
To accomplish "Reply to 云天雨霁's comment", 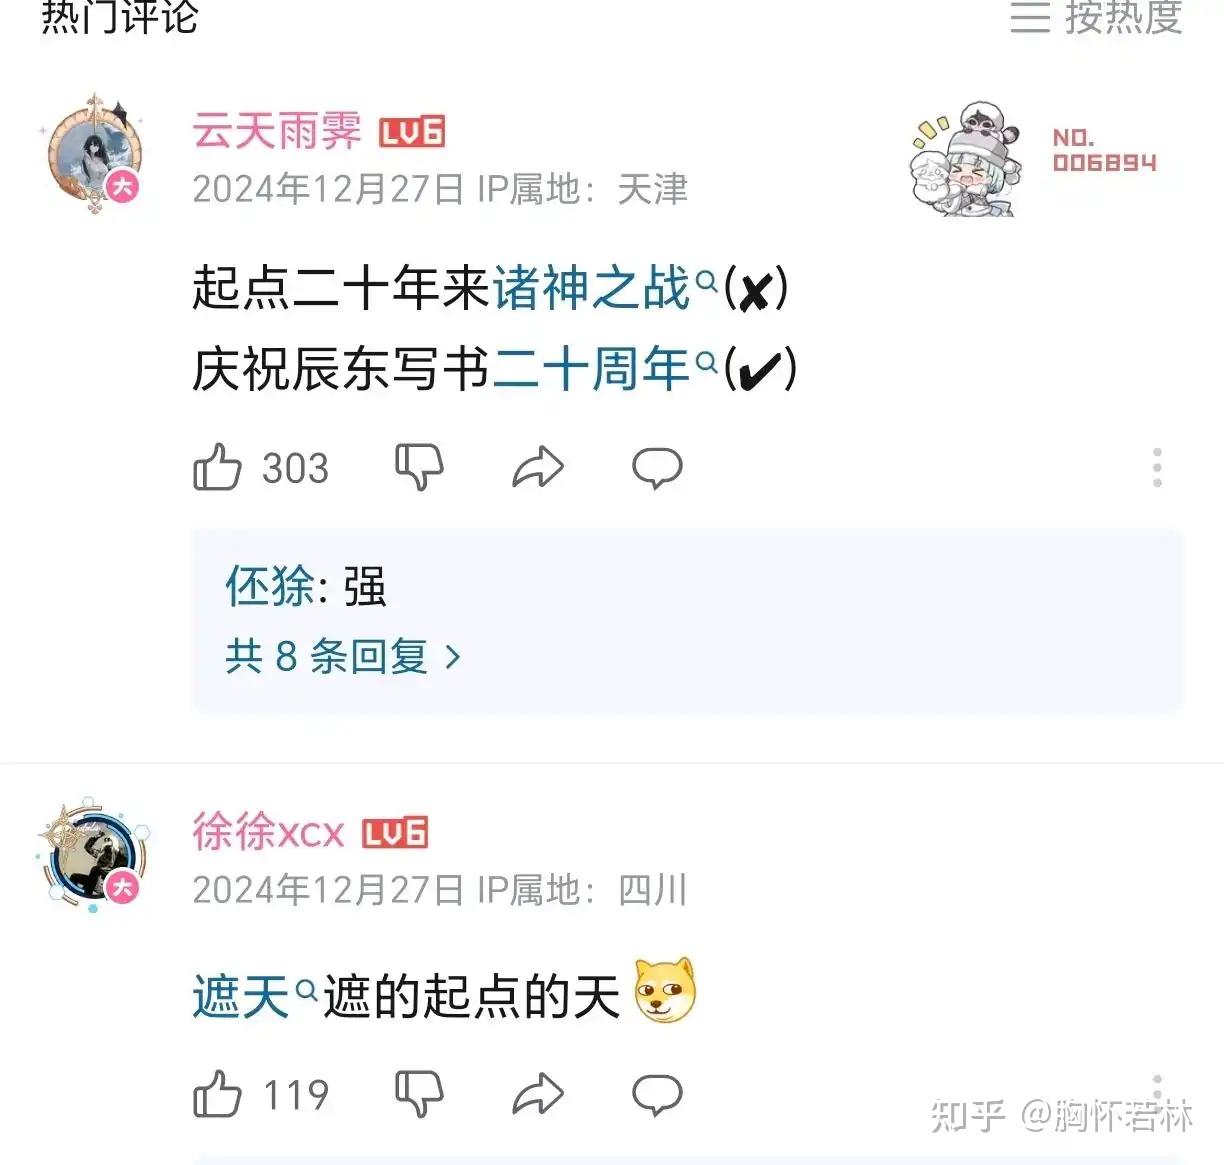I will [657, 467].
